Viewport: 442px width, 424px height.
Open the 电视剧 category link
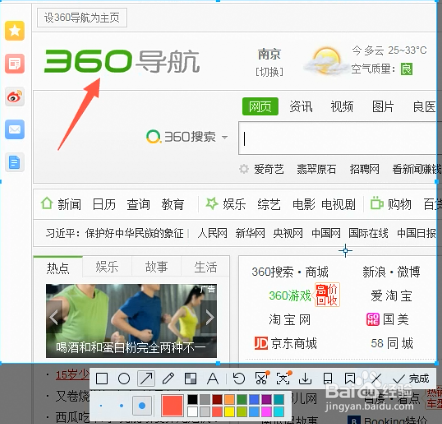click(x=338, y=204)
